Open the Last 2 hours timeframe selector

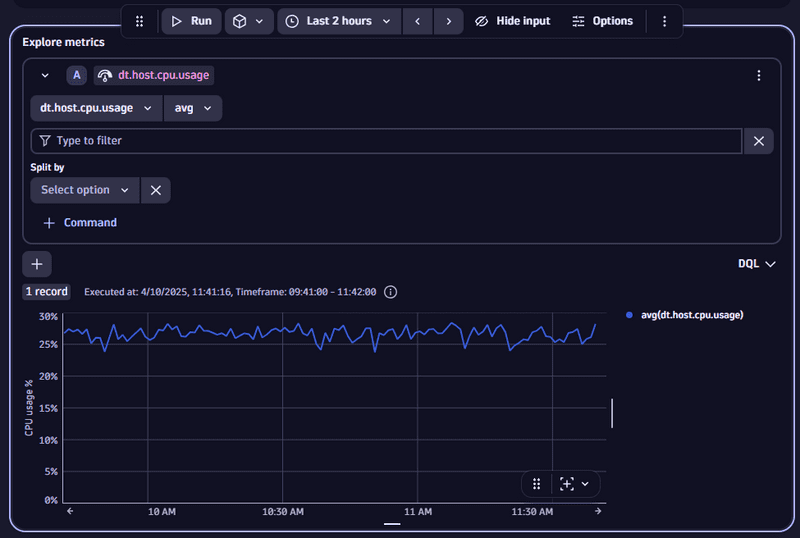tap(339, 21)
